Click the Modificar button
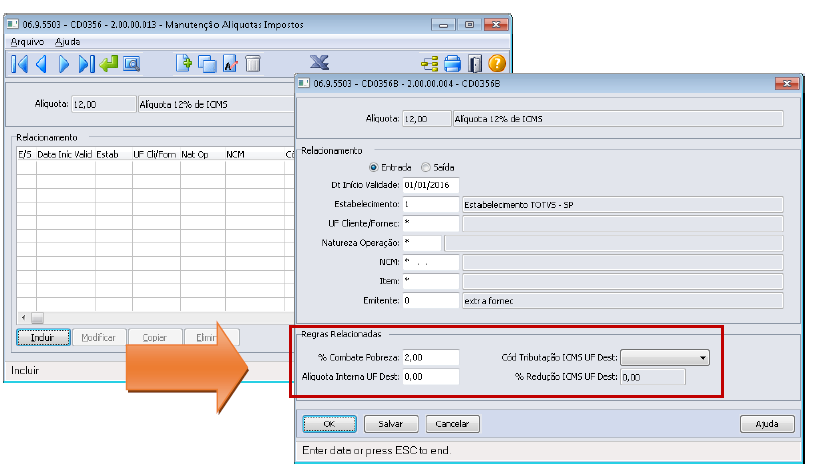816x474 pixels. coord(98,337)
